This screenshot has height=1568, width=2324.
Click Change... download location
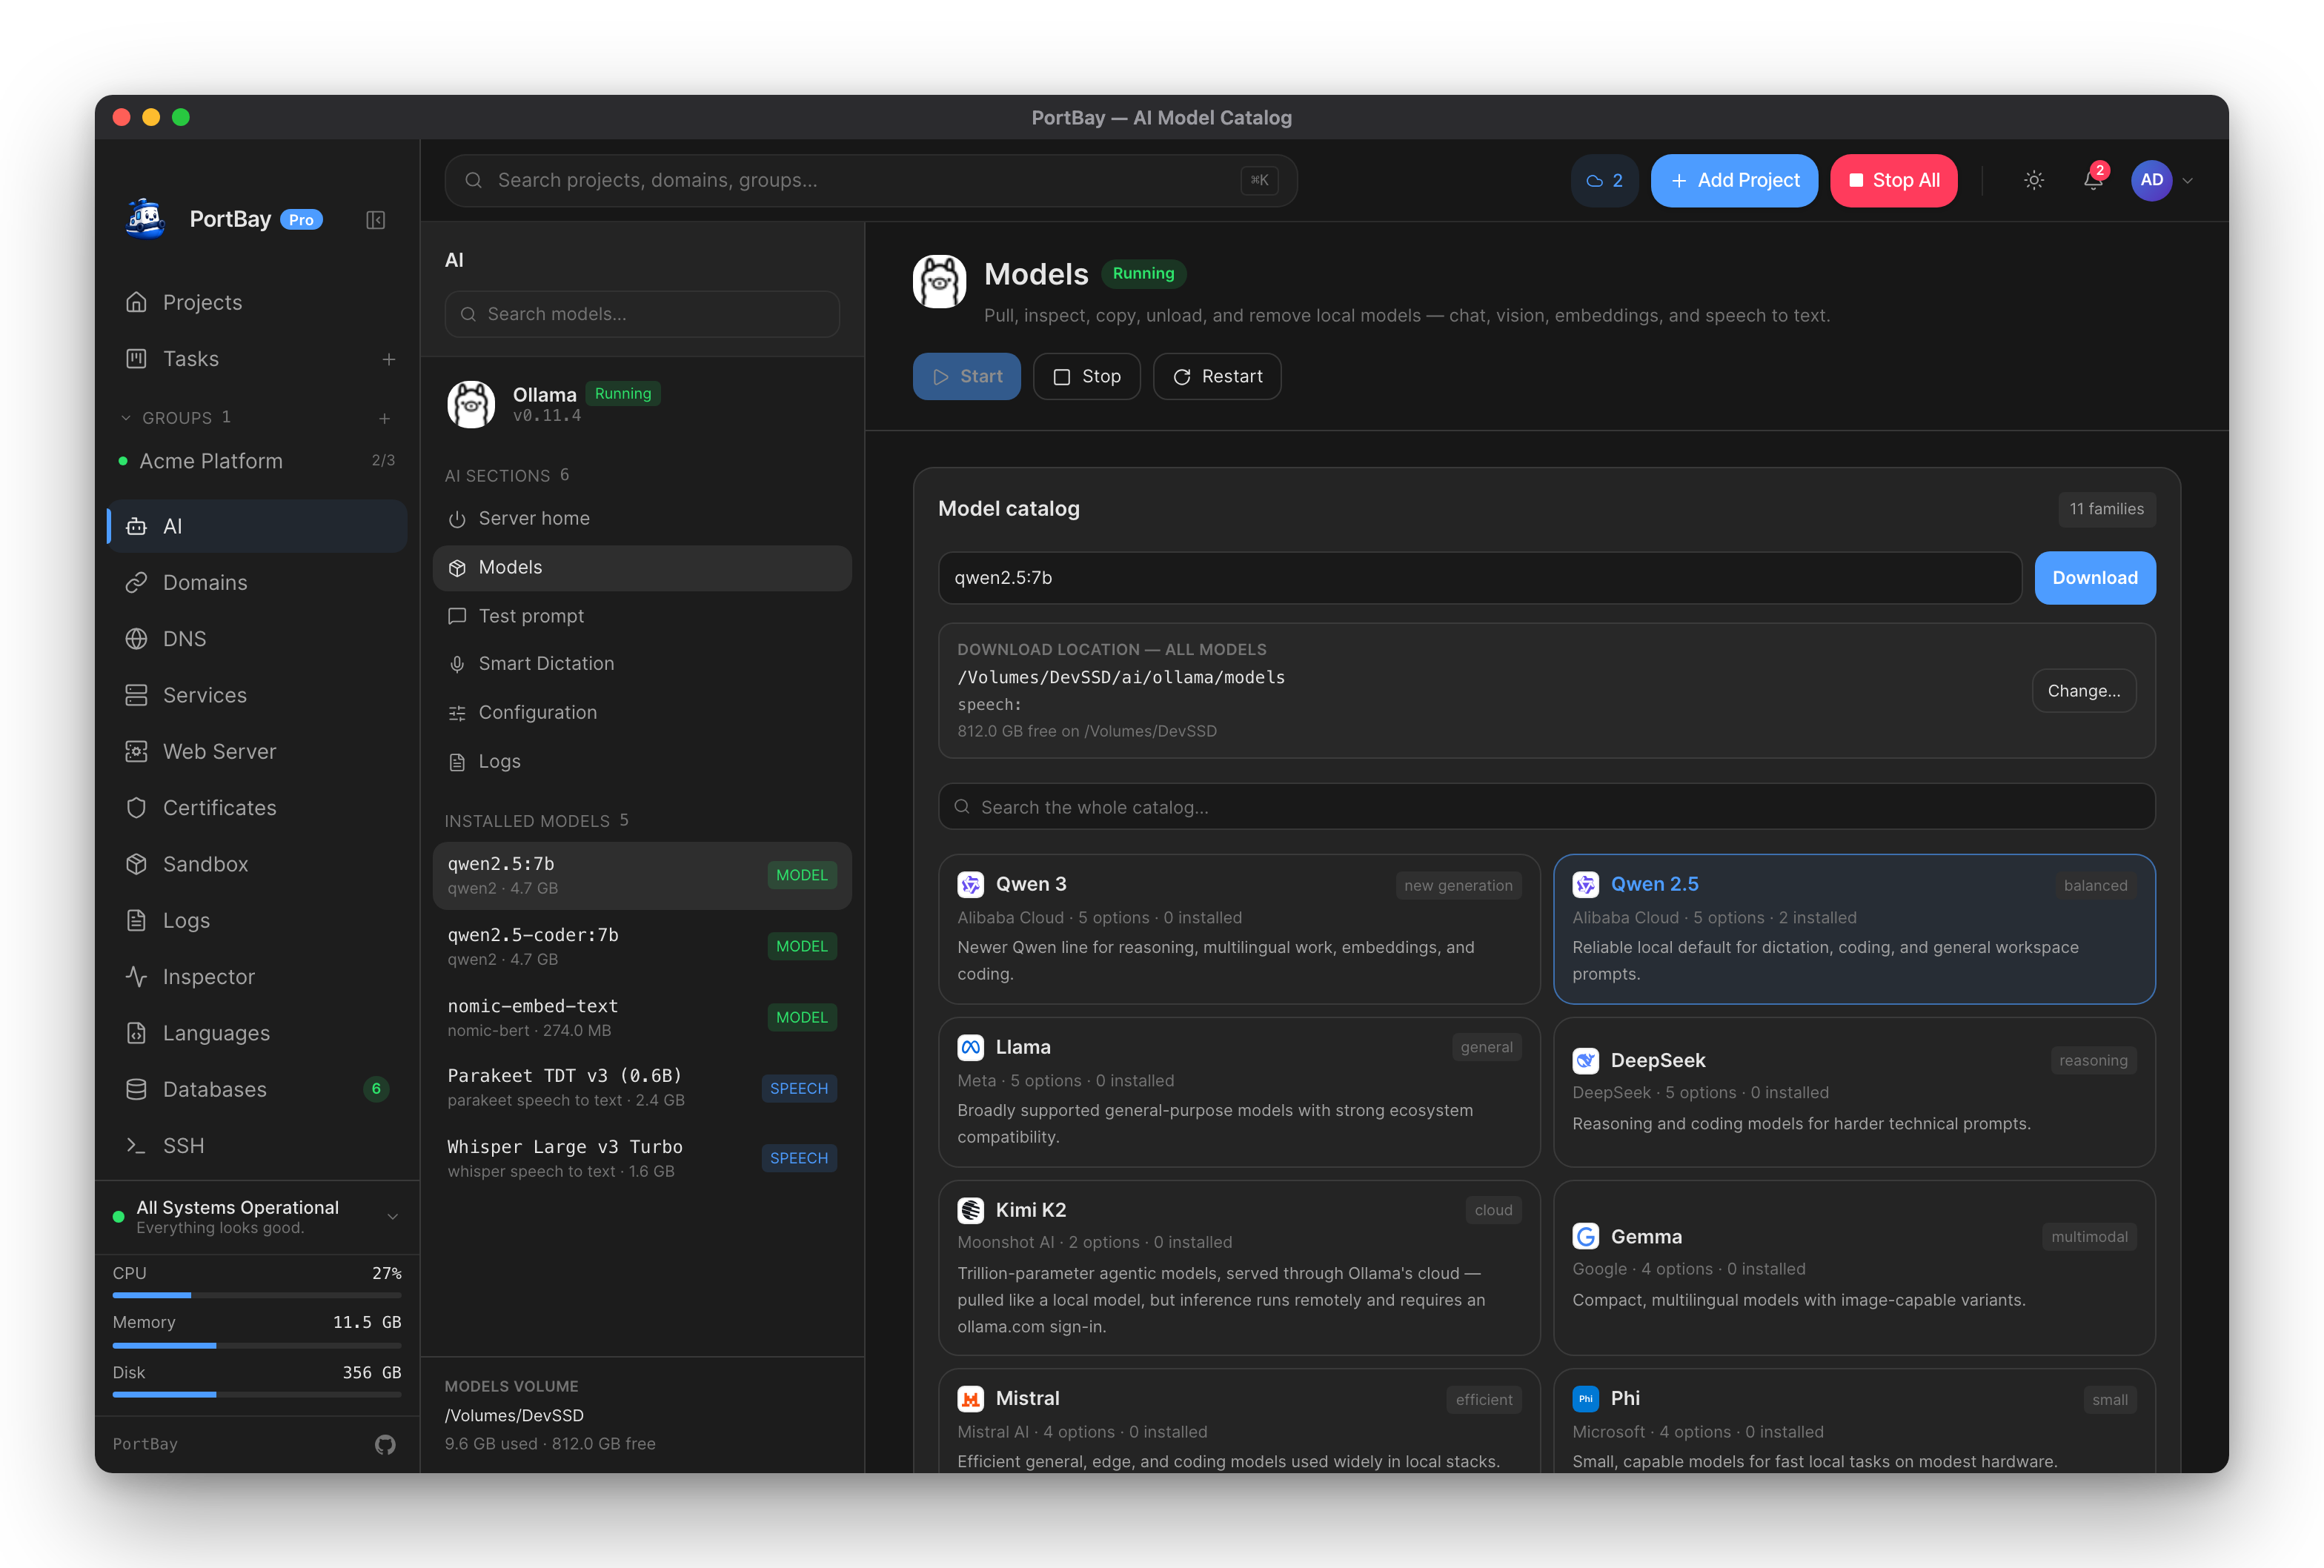[2084, 691]
